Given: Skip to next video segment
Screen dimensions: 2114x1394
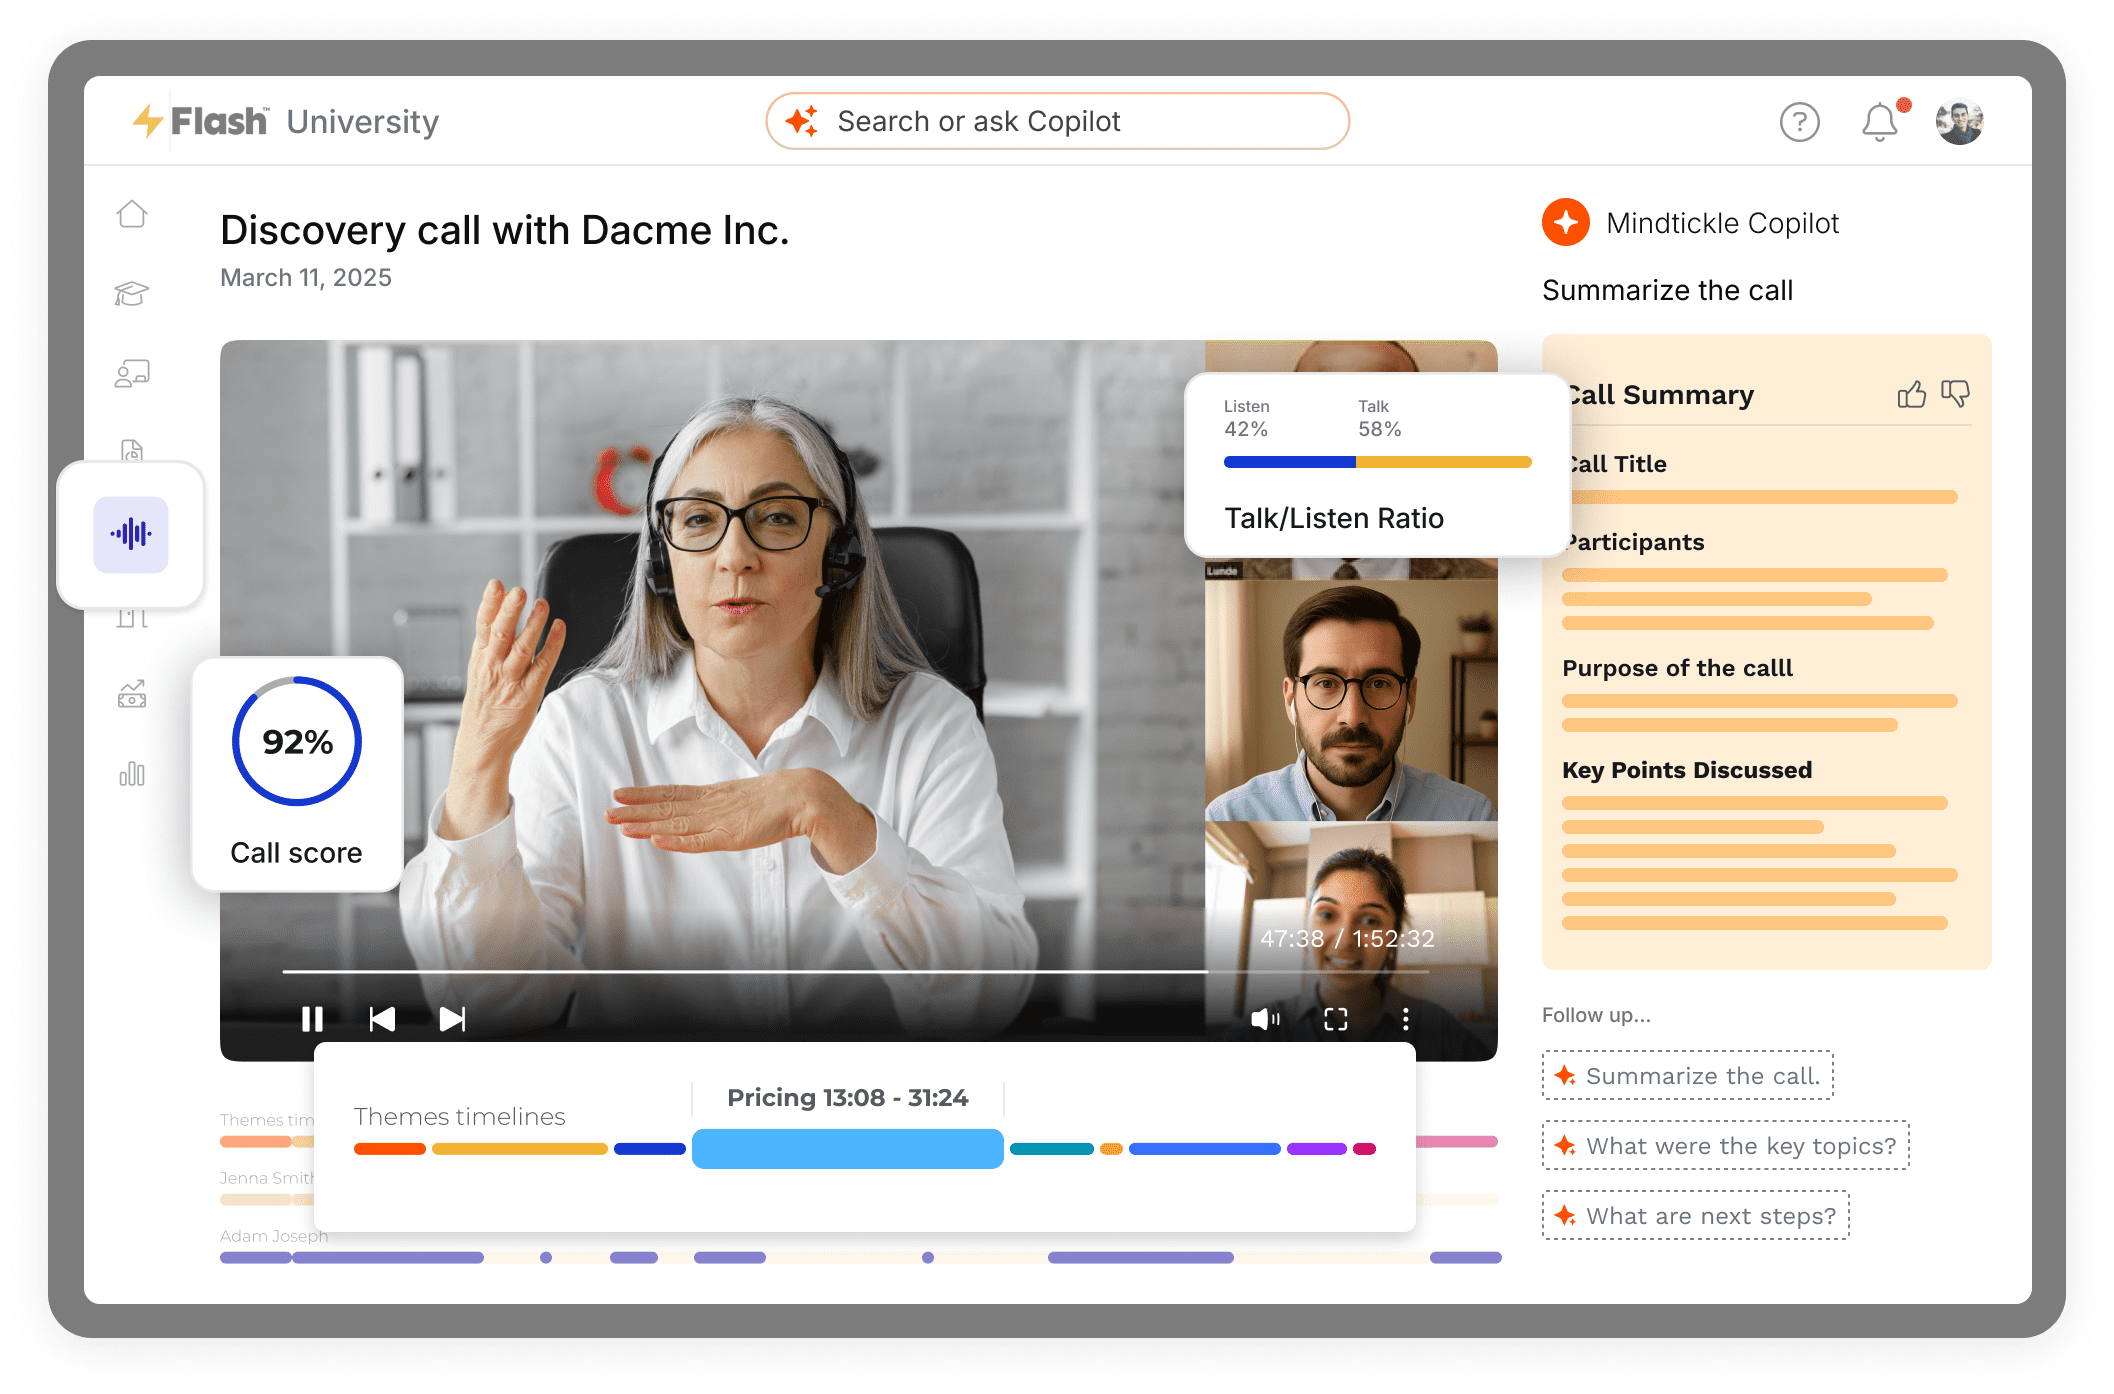Looking at the screenshot, I should click(x=452, y=1019).
